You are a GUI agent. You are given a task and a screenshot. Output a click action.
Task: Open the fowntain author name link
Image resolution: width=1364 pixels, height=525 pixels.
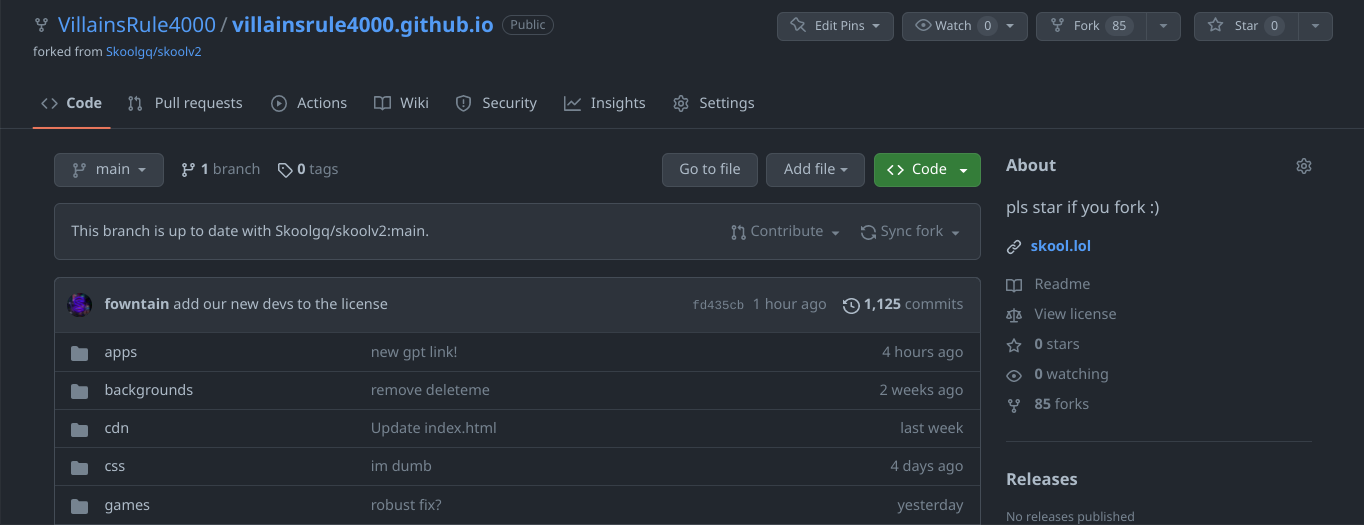(137, 304)
